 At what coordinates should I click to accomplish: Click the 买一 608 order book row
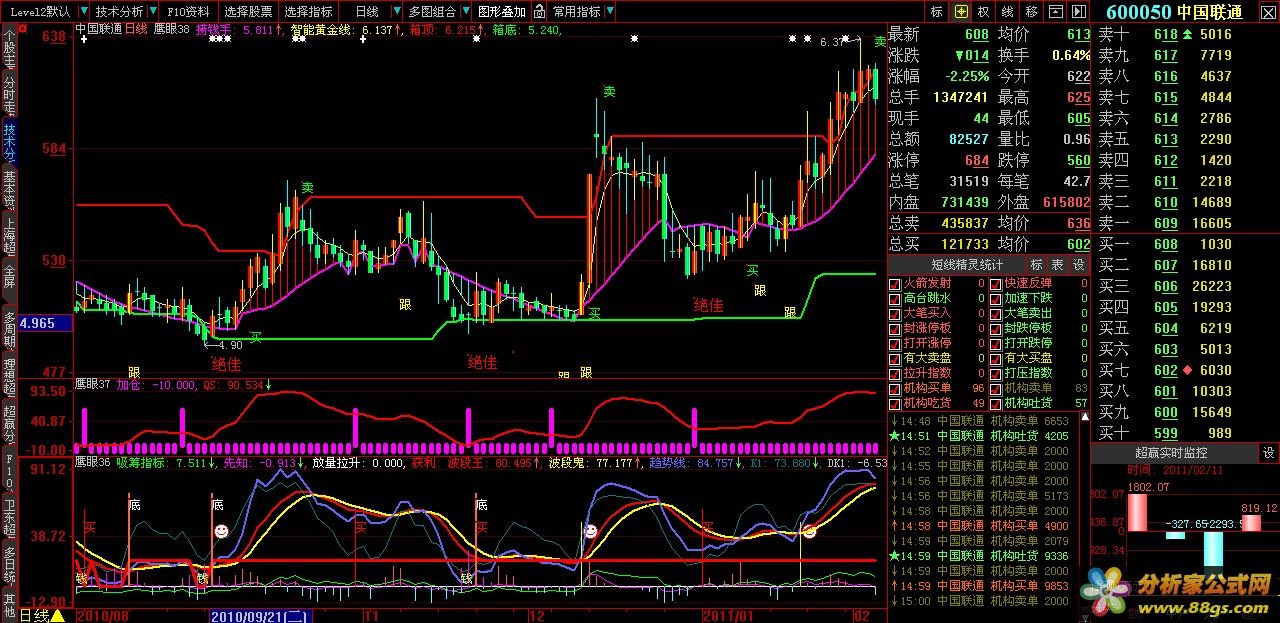[x=1185, y=244]
